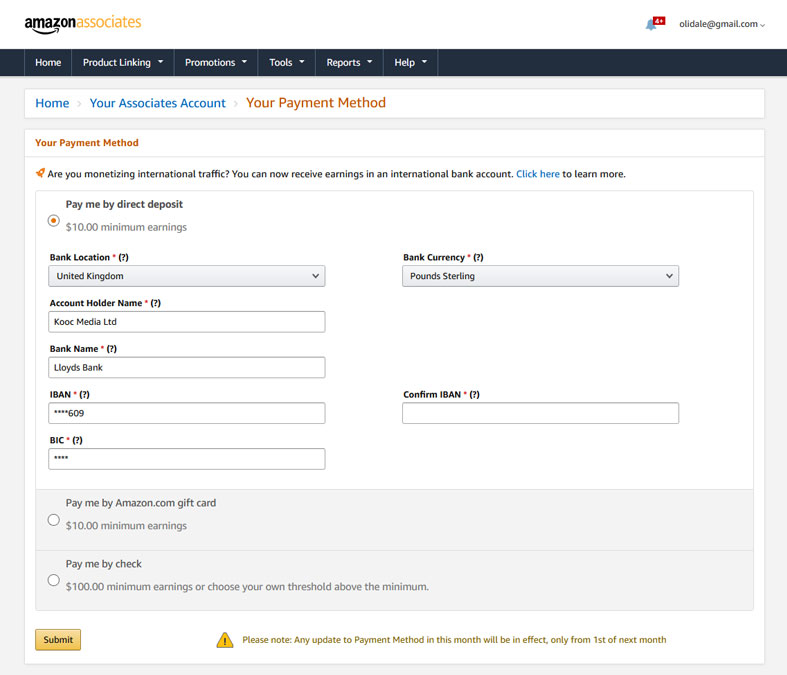This screenshot has height=675, width=787.
Task: Select Pay me by Amazon.com gift card
Action: pos(54,520)
